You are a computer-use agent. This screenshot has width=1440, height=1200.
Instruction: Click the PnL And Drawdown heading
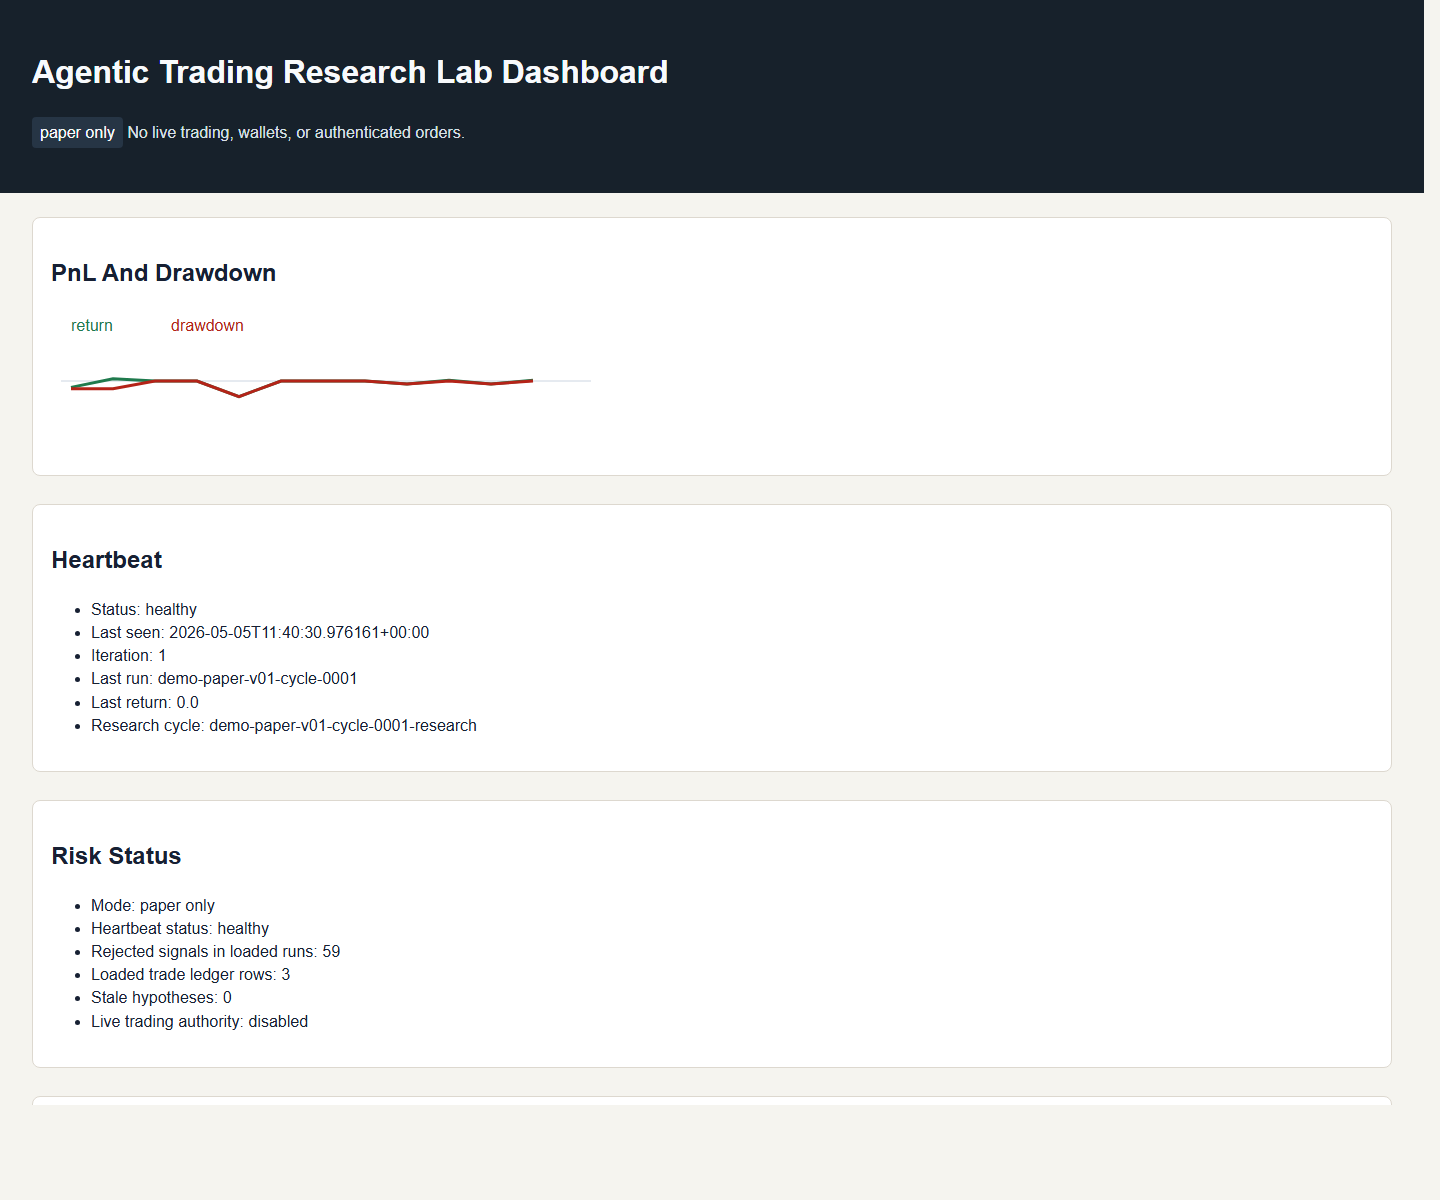point(164,273)
